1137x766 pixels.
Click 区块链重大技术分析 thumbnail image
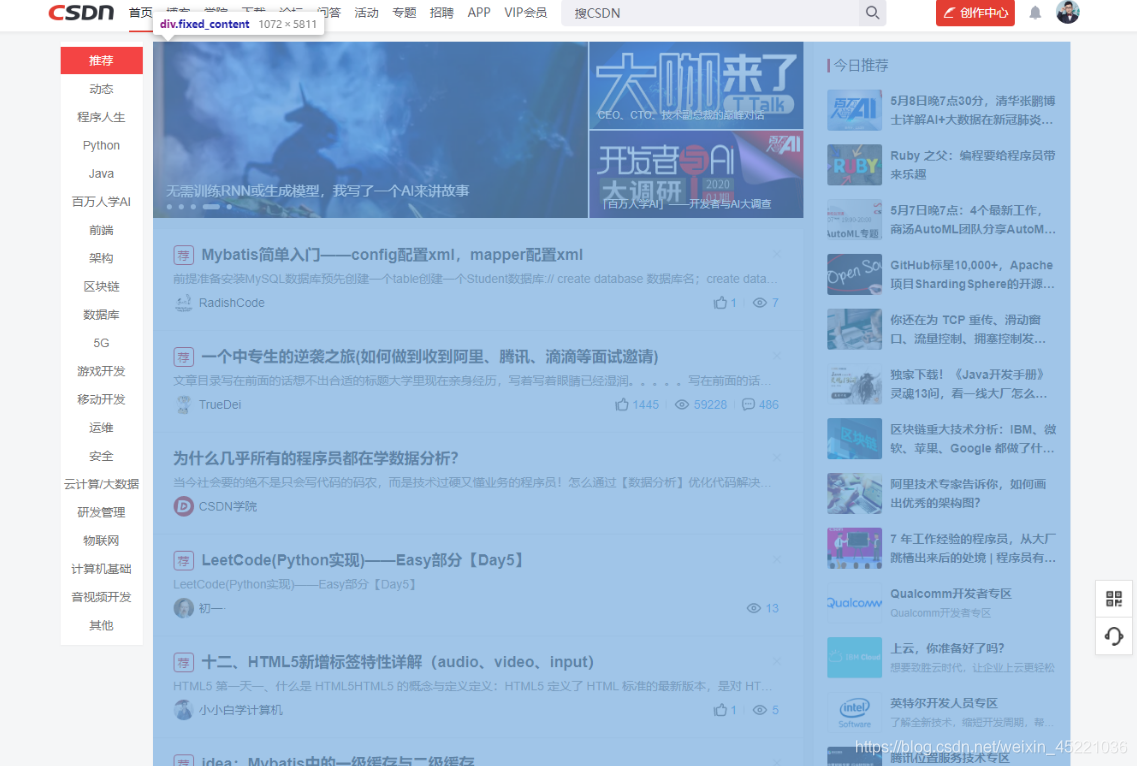(x=854, y=438)
